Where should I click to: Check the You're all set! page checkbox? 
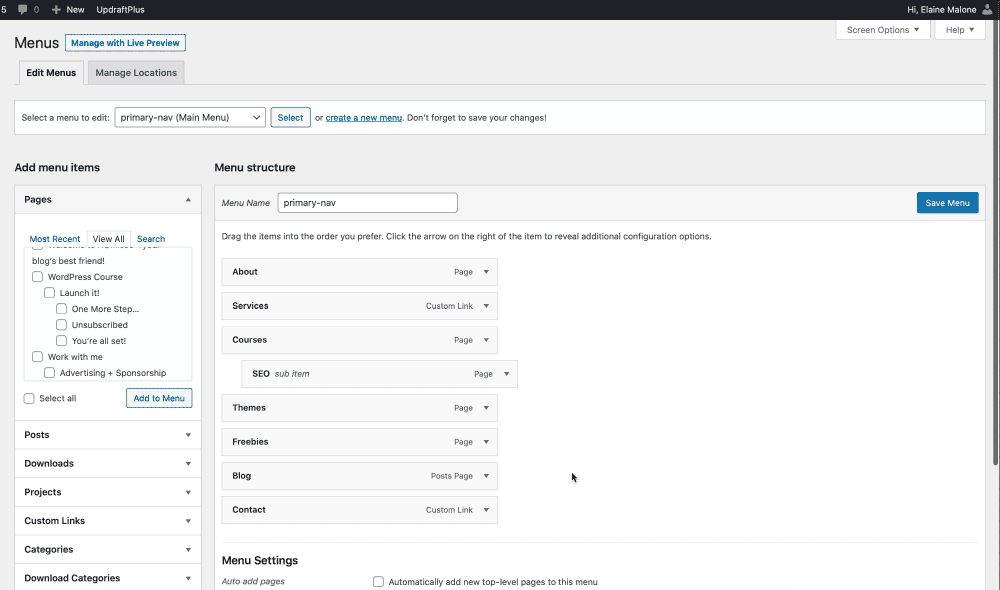click(61, 341)
